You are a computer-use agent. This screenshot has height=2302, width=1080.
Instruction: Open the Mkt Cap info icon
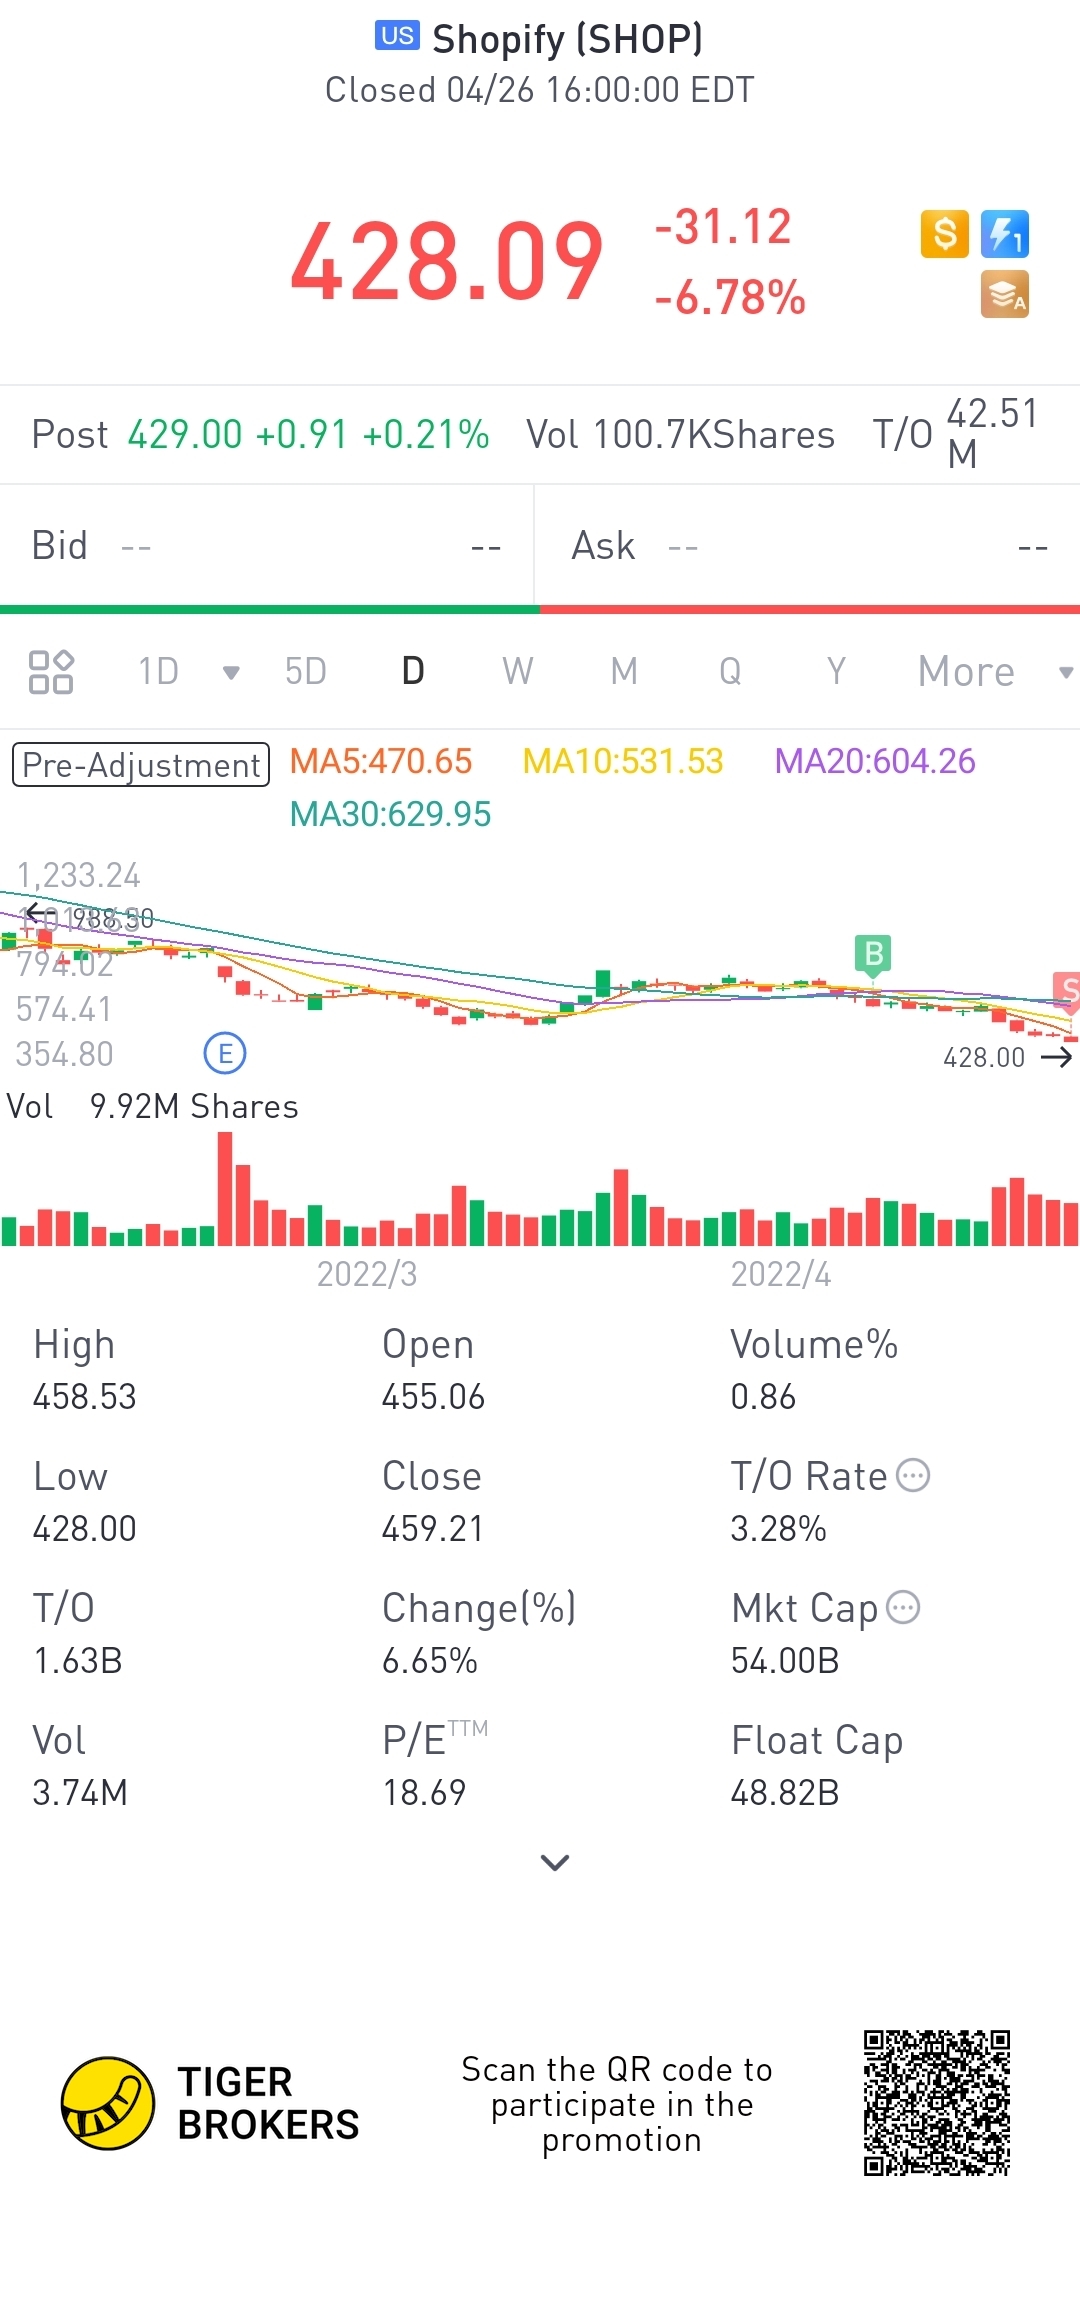point(903,1607)
